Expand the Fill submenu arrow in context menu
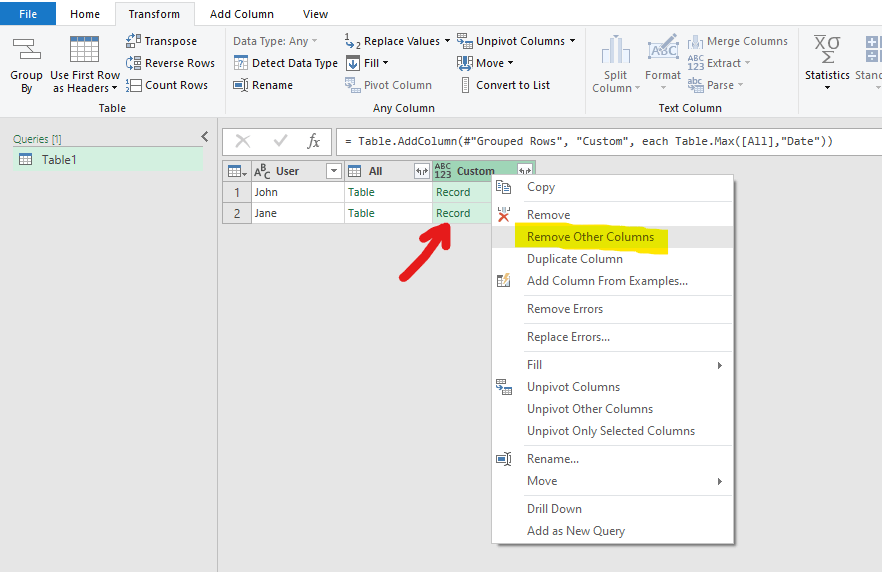The width and height of the screenshot is (882, 572). tap(720, 366)
